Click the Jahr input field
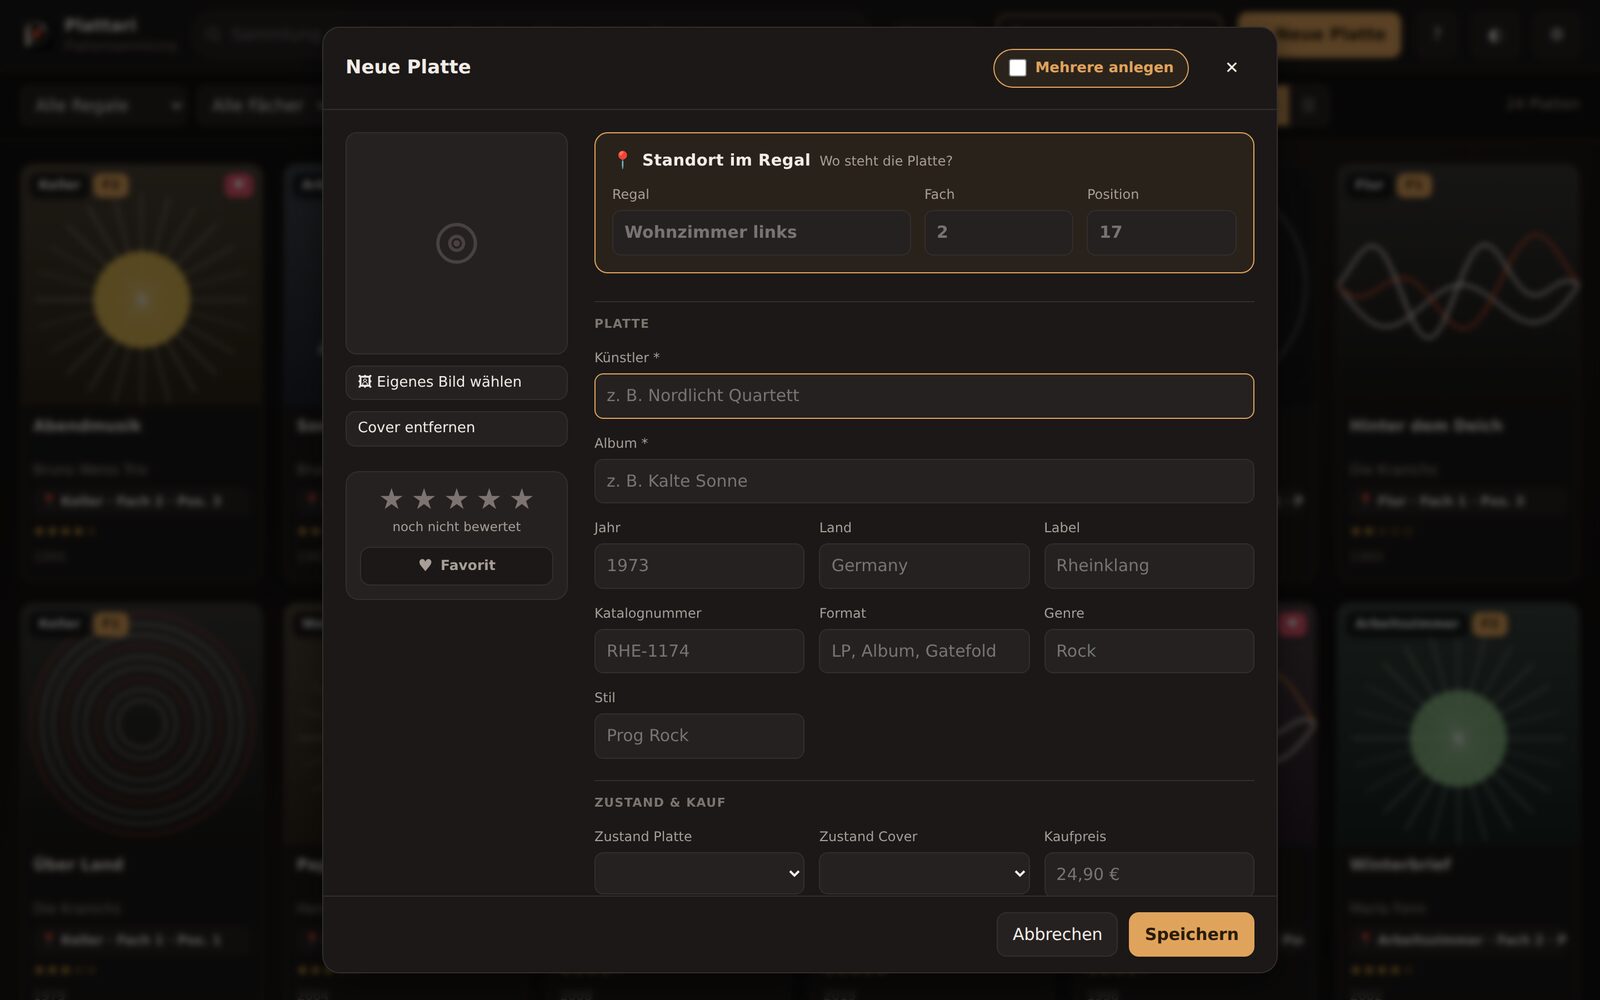This screenshot has width=1600, height=1000. click(699, 566)
